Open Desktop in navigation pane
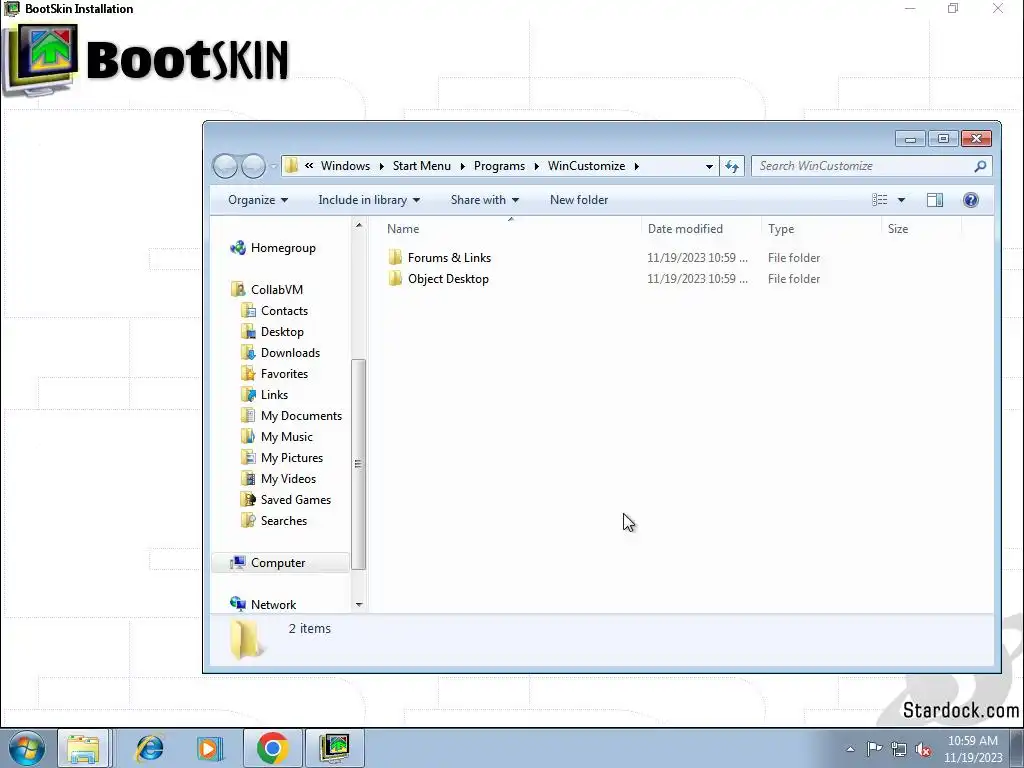 coord(282,332)
